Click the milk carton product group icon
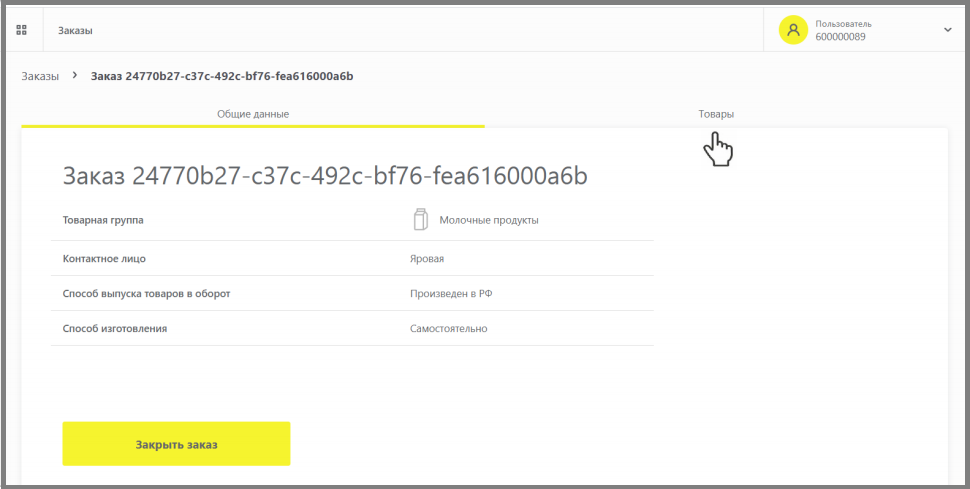970x489 pixels. (420, 220)
